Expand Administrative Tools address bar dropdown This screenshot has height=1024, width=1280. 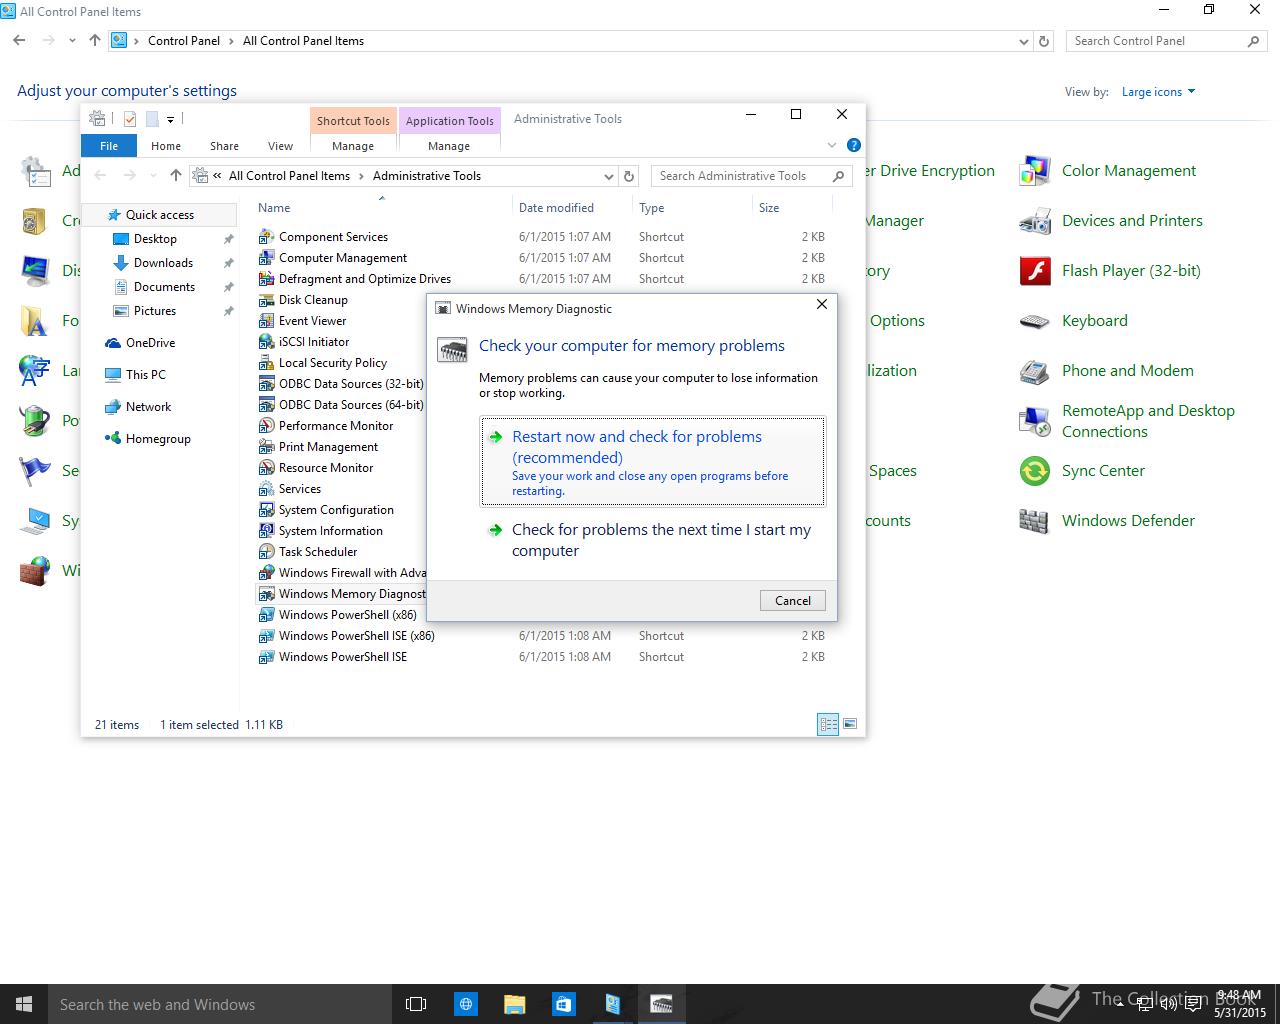pos(608,176)
